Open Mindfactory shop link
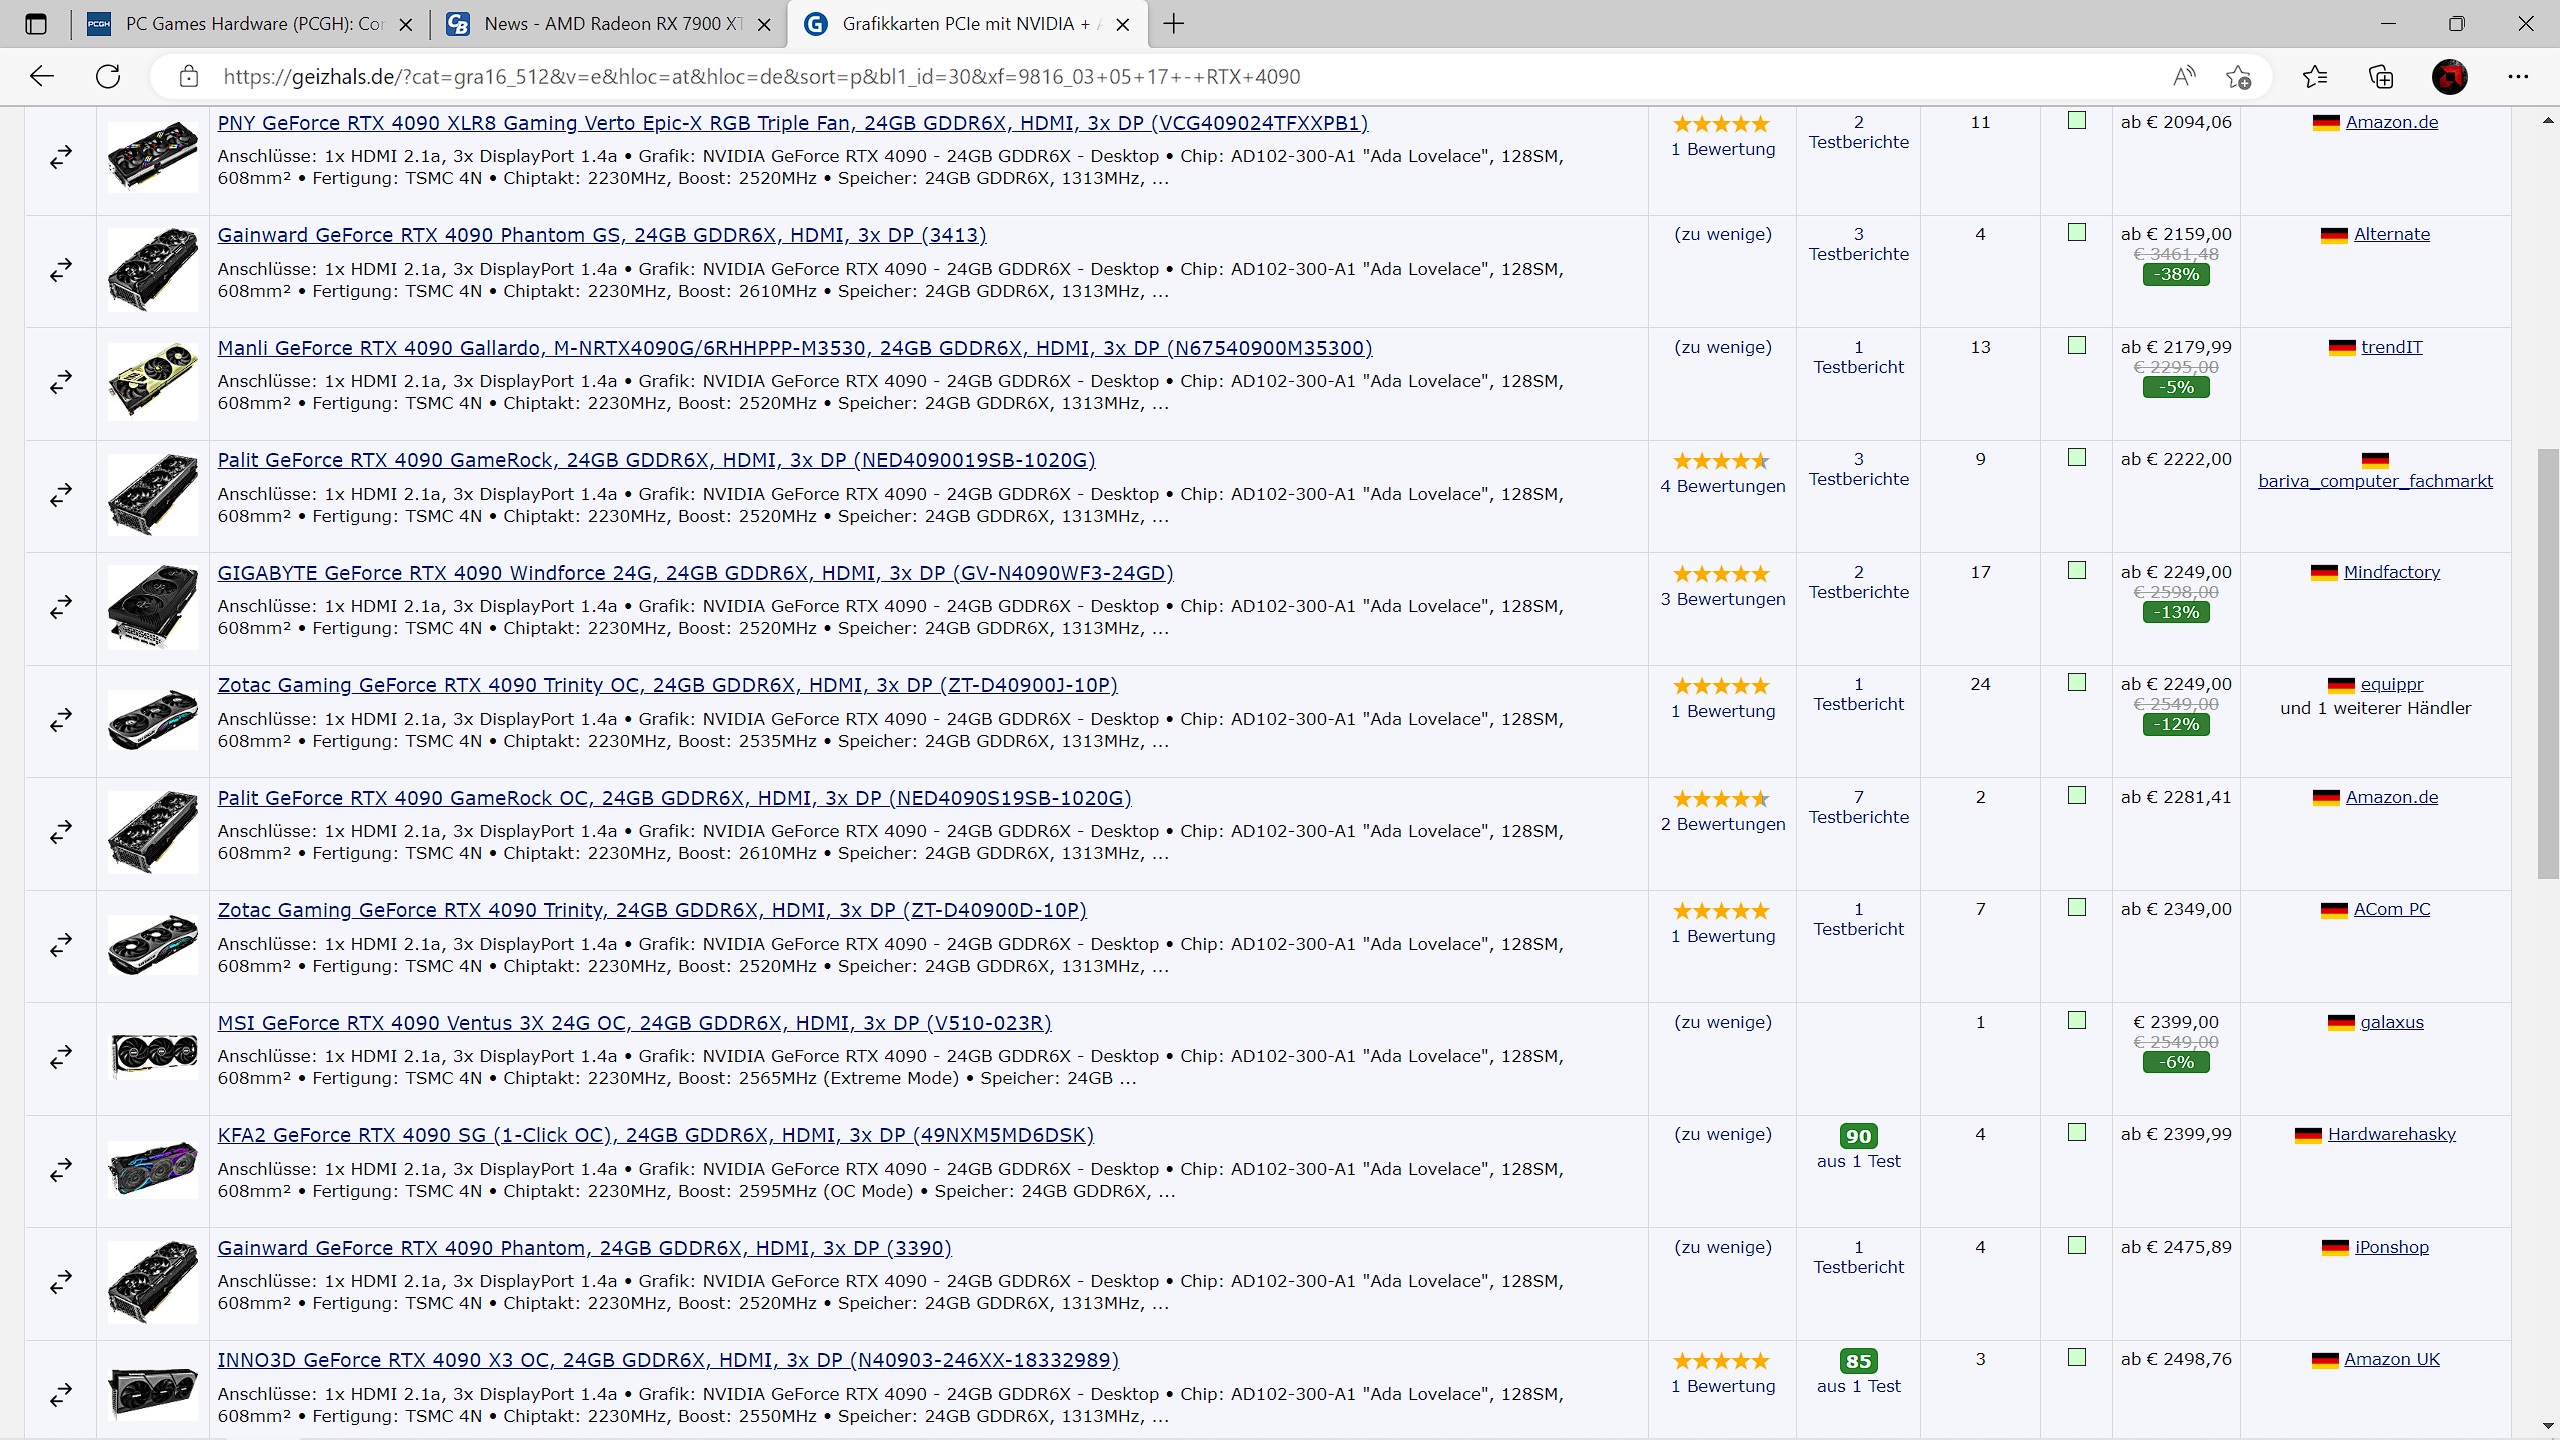 pos(2391,572)
